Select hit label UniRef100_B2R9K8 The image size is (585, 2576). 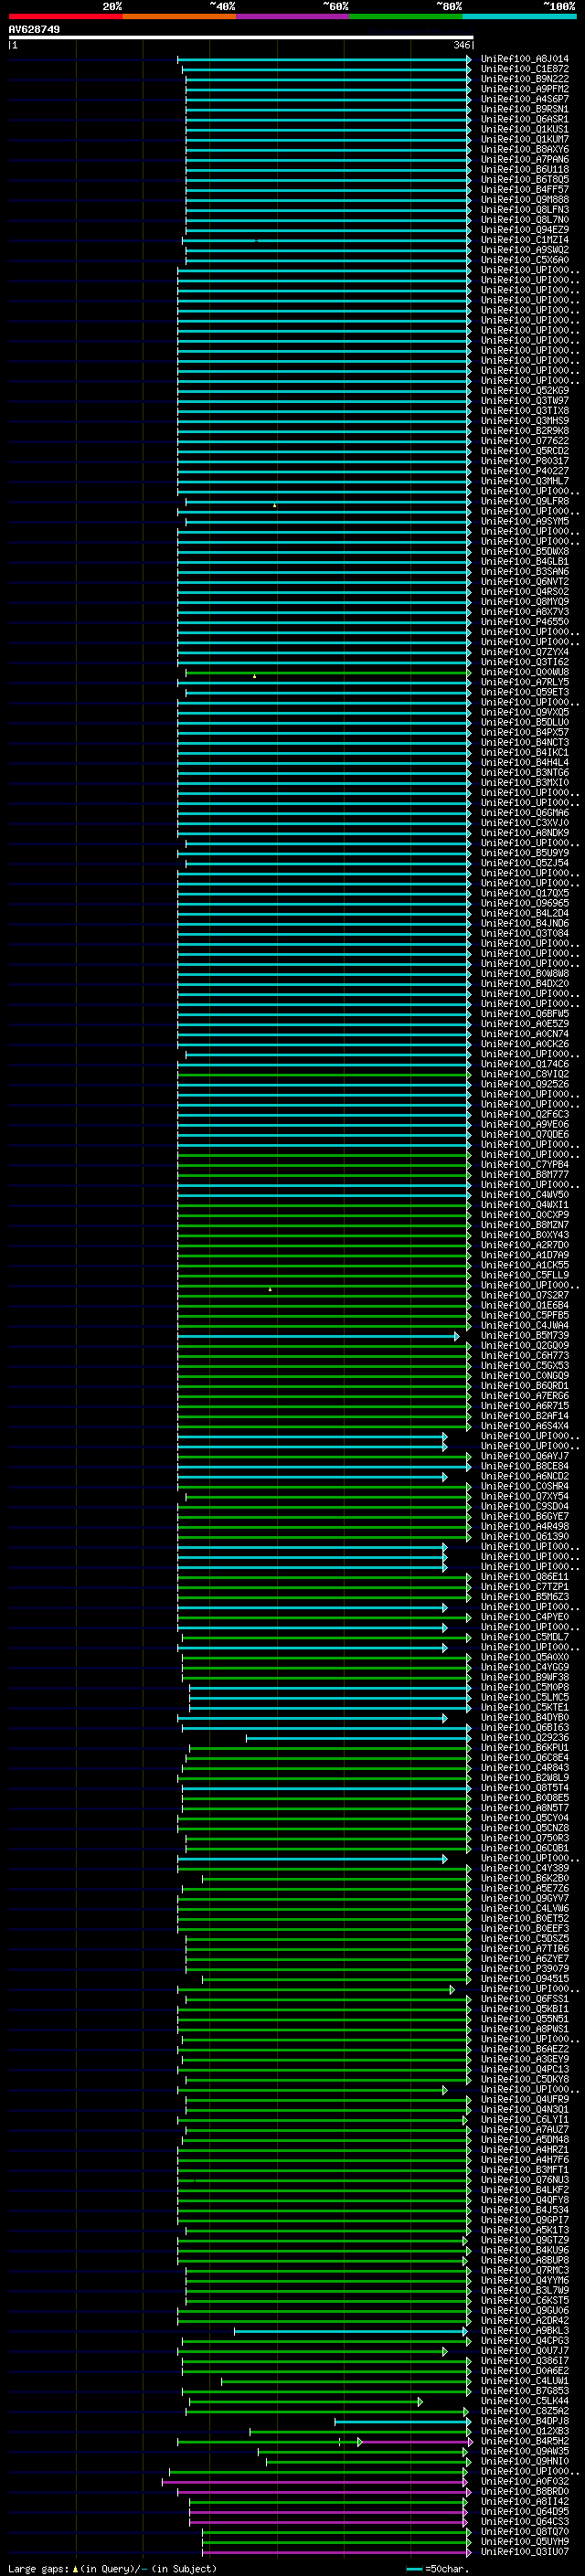[x=525, y=430]
